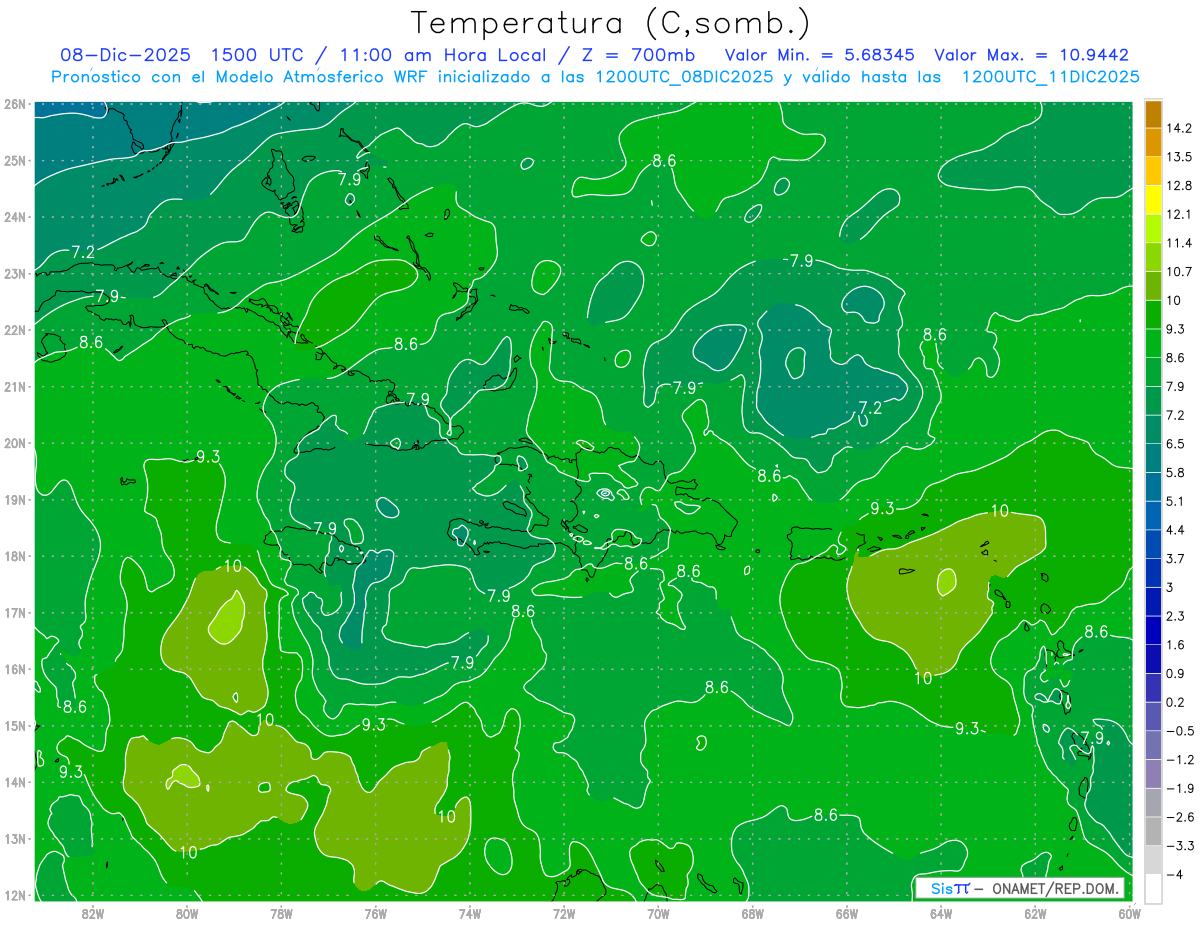Click the '20N' latitude axis label
The image size is (1200, 927).
tap(13, 443)
